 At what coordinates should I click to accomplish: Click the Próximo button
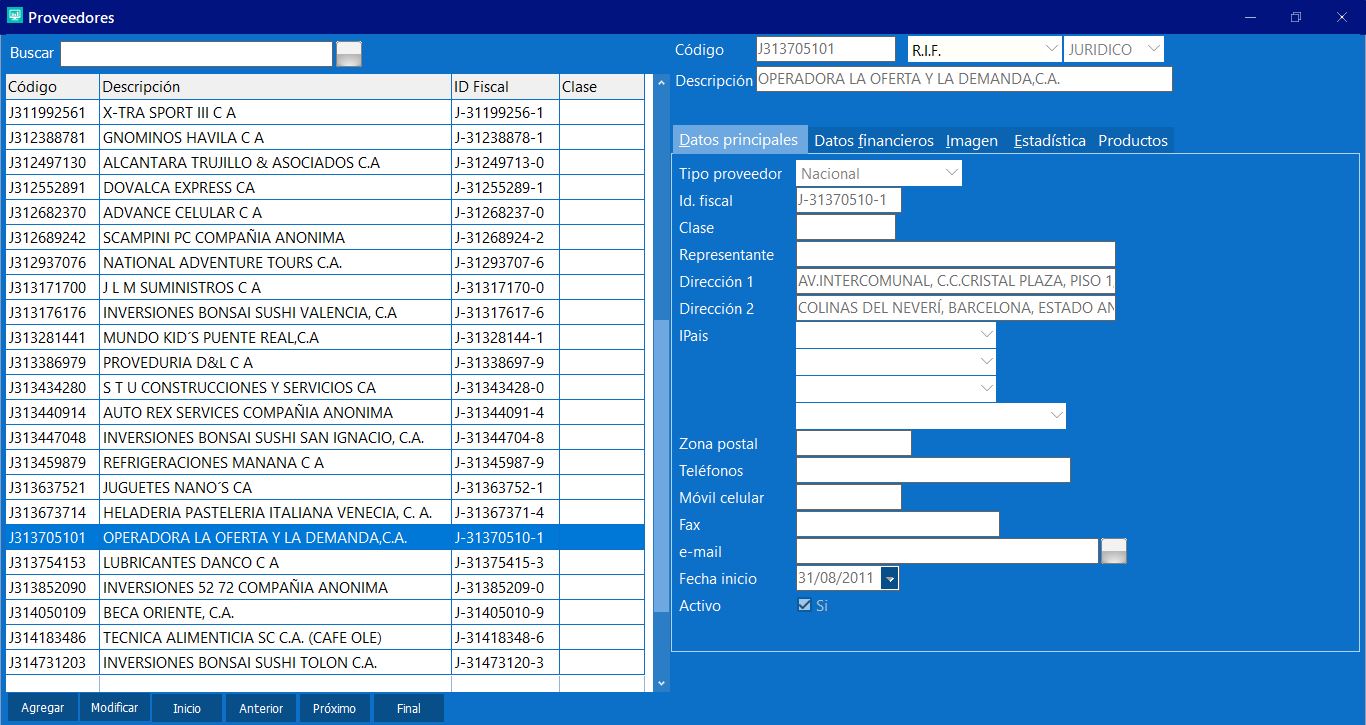[334, 708]
